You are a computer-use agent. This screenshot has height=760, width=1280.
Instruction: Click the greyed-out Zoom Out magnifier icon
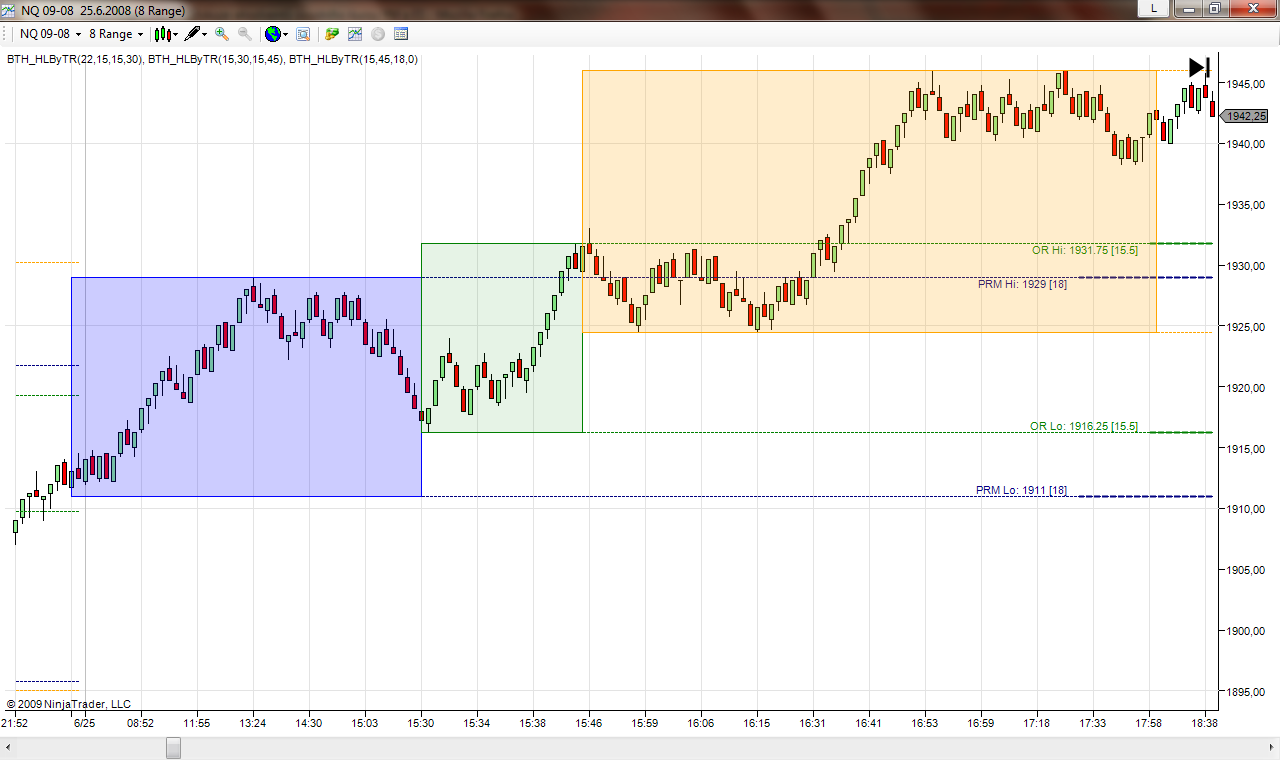245,34
